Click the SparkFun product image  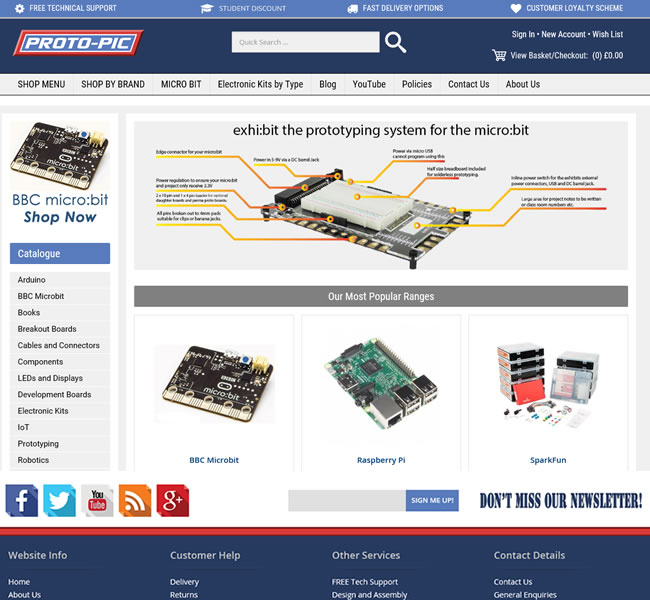coord(548,384)
